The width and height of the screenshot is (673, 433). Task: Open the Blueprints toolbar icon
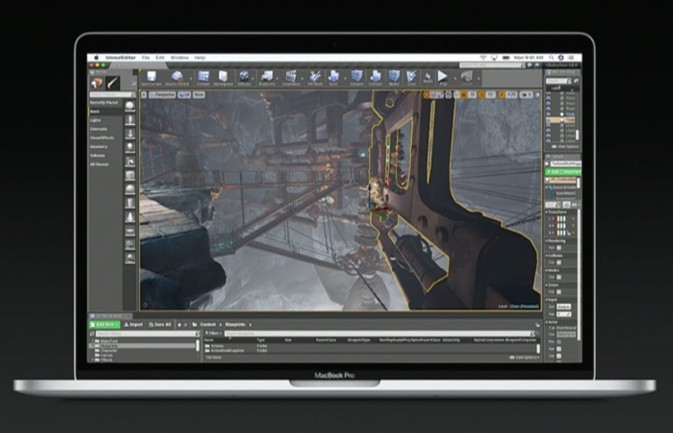[267, 78]
